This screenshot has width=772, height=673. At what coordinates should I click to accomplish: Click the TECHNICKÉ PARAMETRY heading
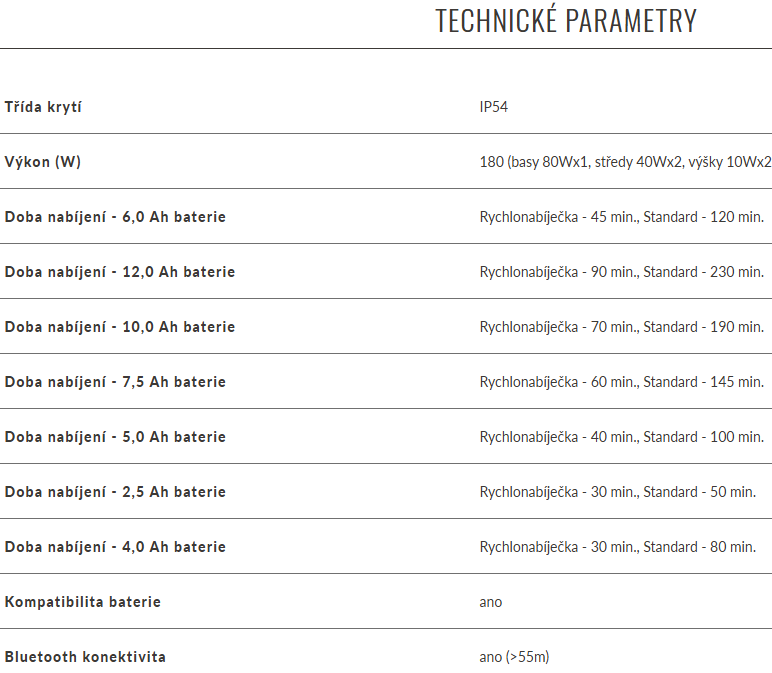[566, 21]
